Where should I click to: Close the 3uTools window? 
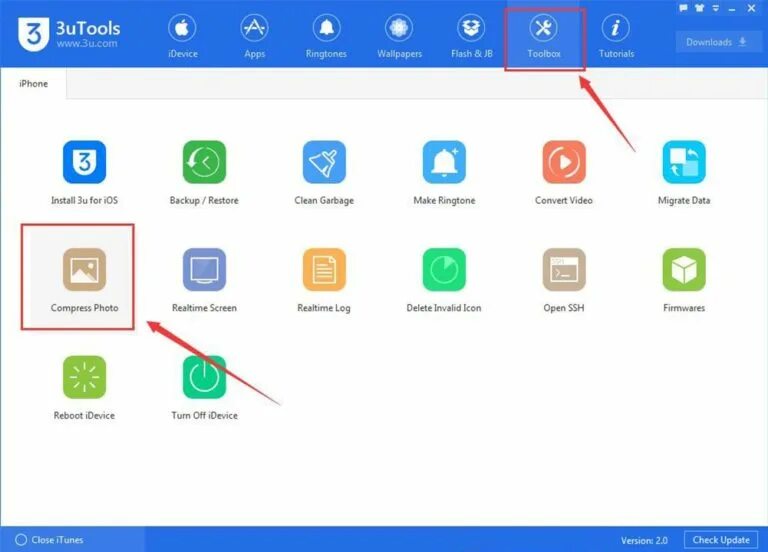pyautogui.click(x=751, y=8)
